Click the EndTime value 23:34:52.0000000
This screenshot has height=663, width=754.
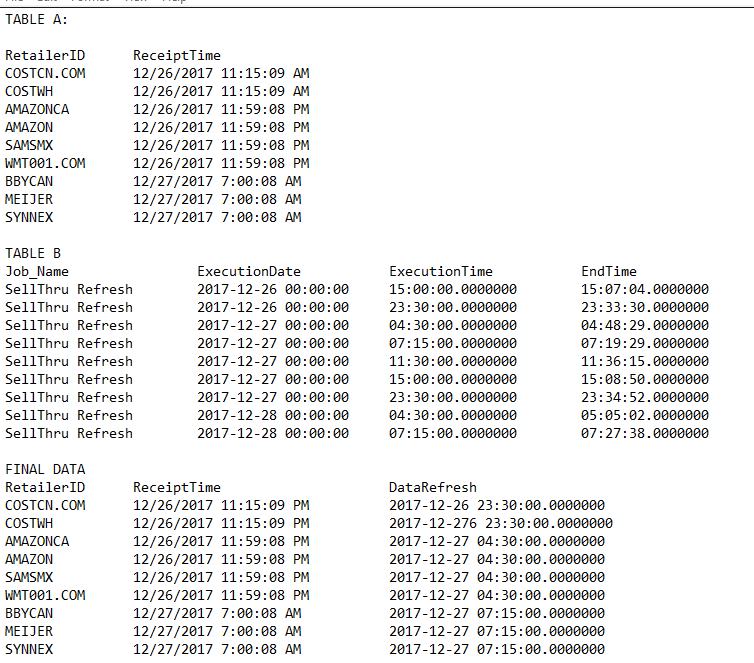point(645,397)
